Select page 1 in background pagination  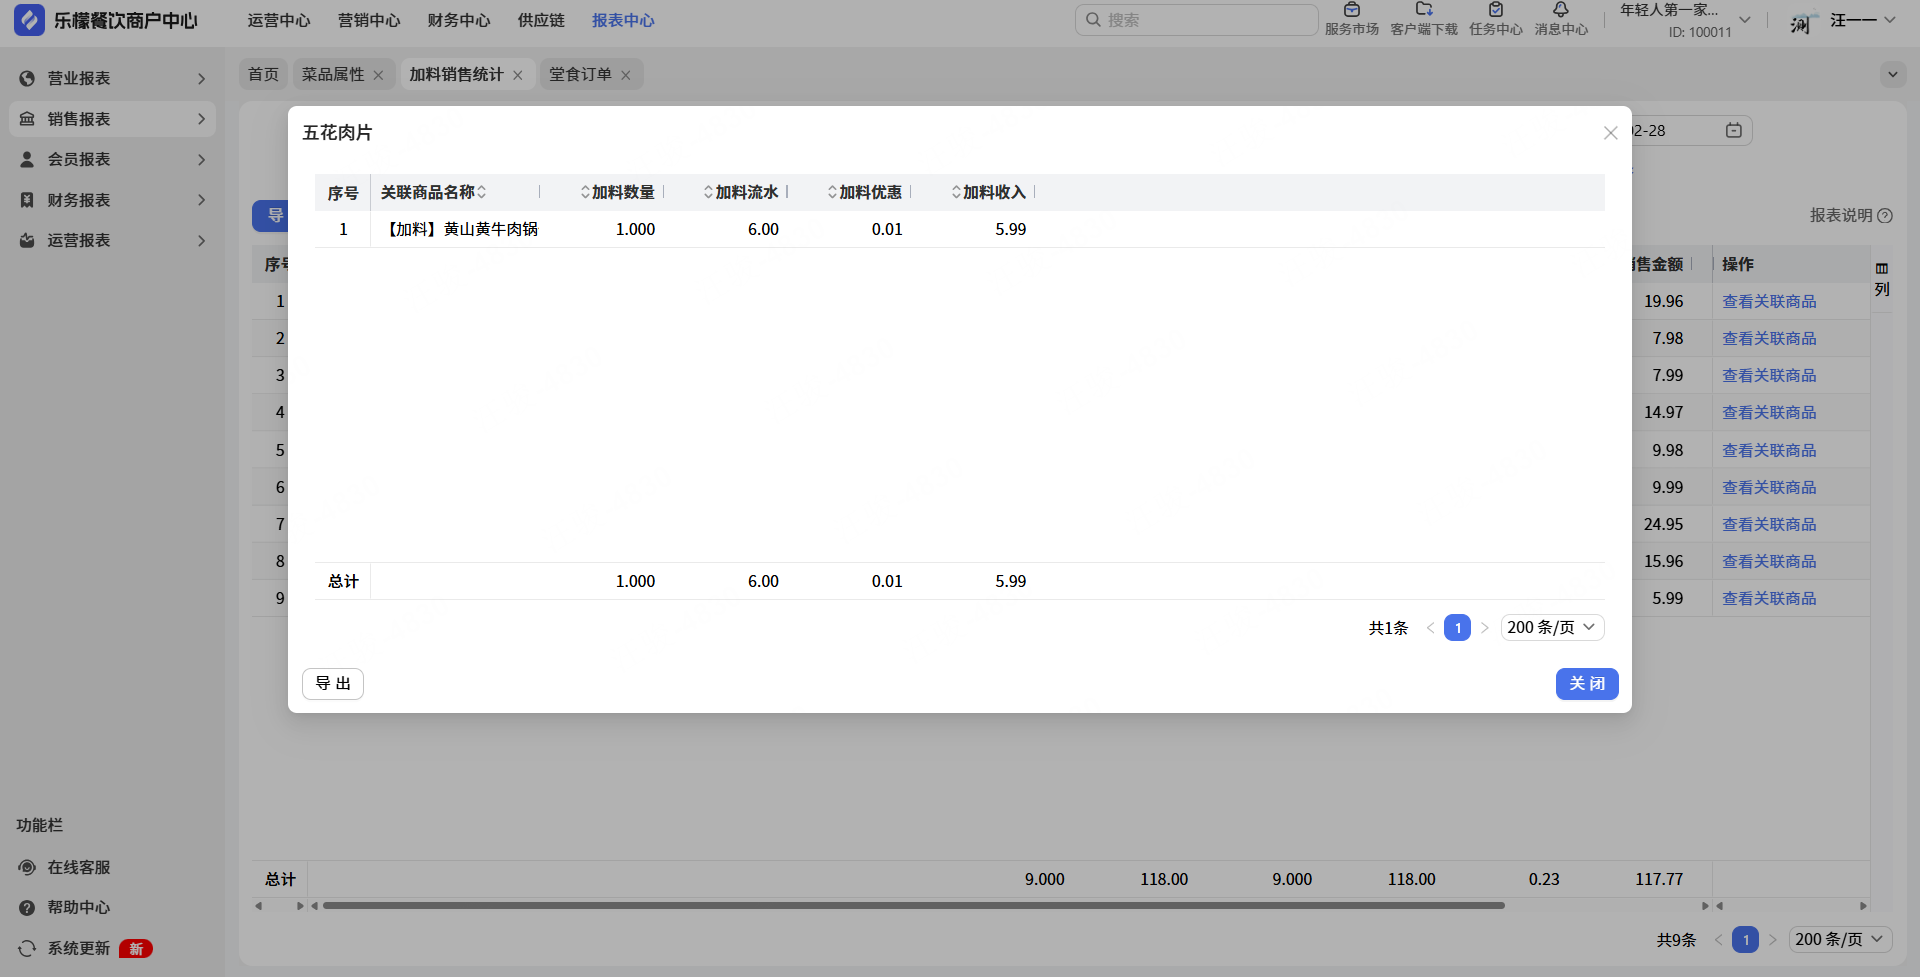tap(1745, 940)
